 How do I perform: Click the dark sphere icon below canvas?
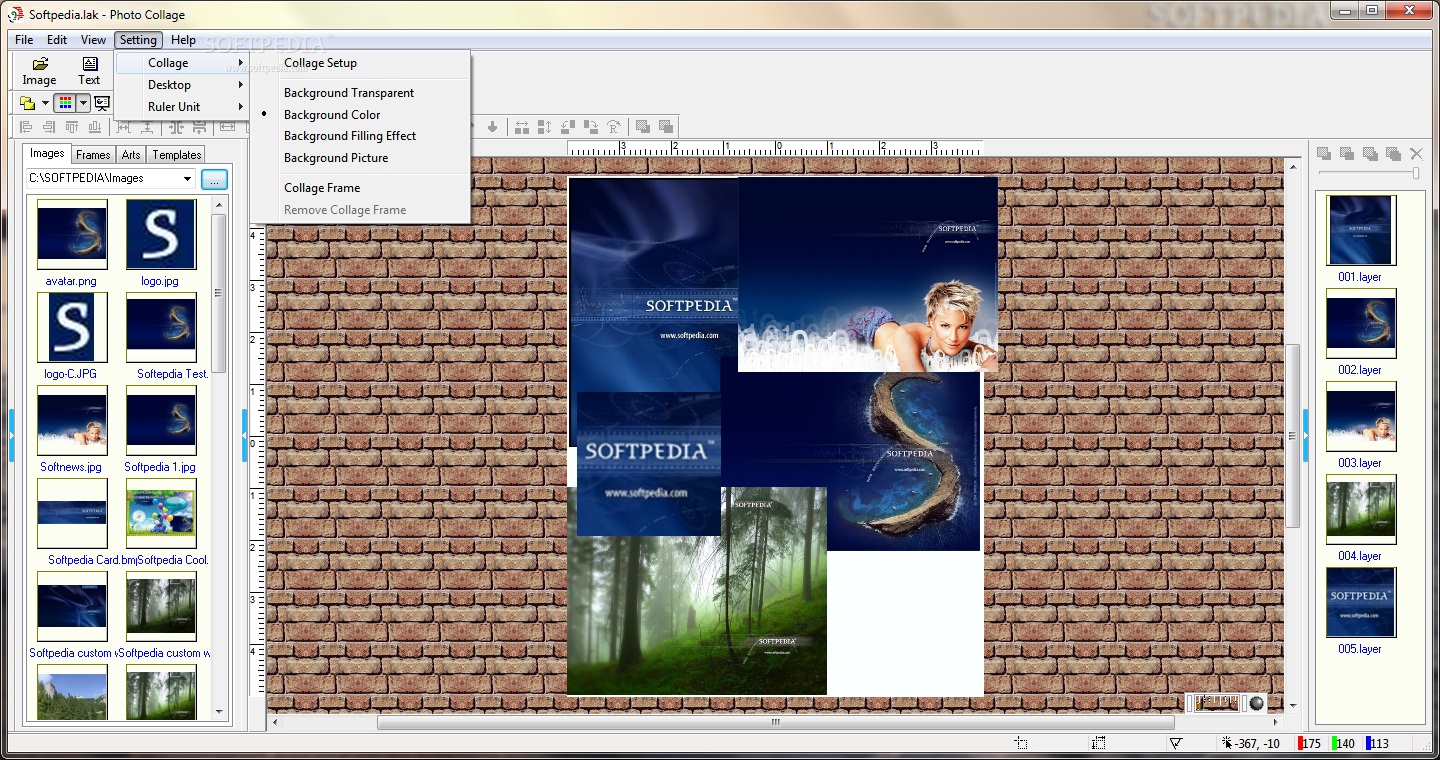pos(1255,703)
